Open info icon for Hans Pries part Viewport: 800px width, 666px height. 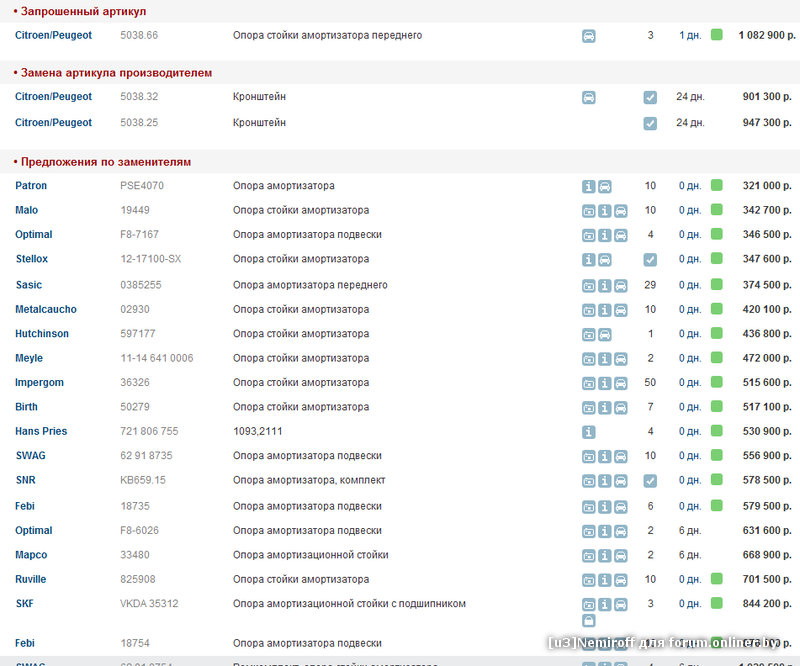[589, 432]
